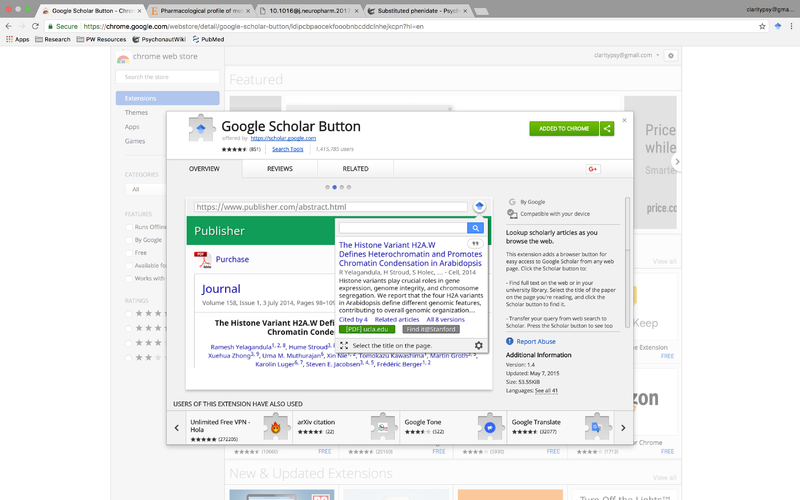This screenshot has width=800, height=500.
Task: Click the Search the store field
Action: click(x=166, y=77)
